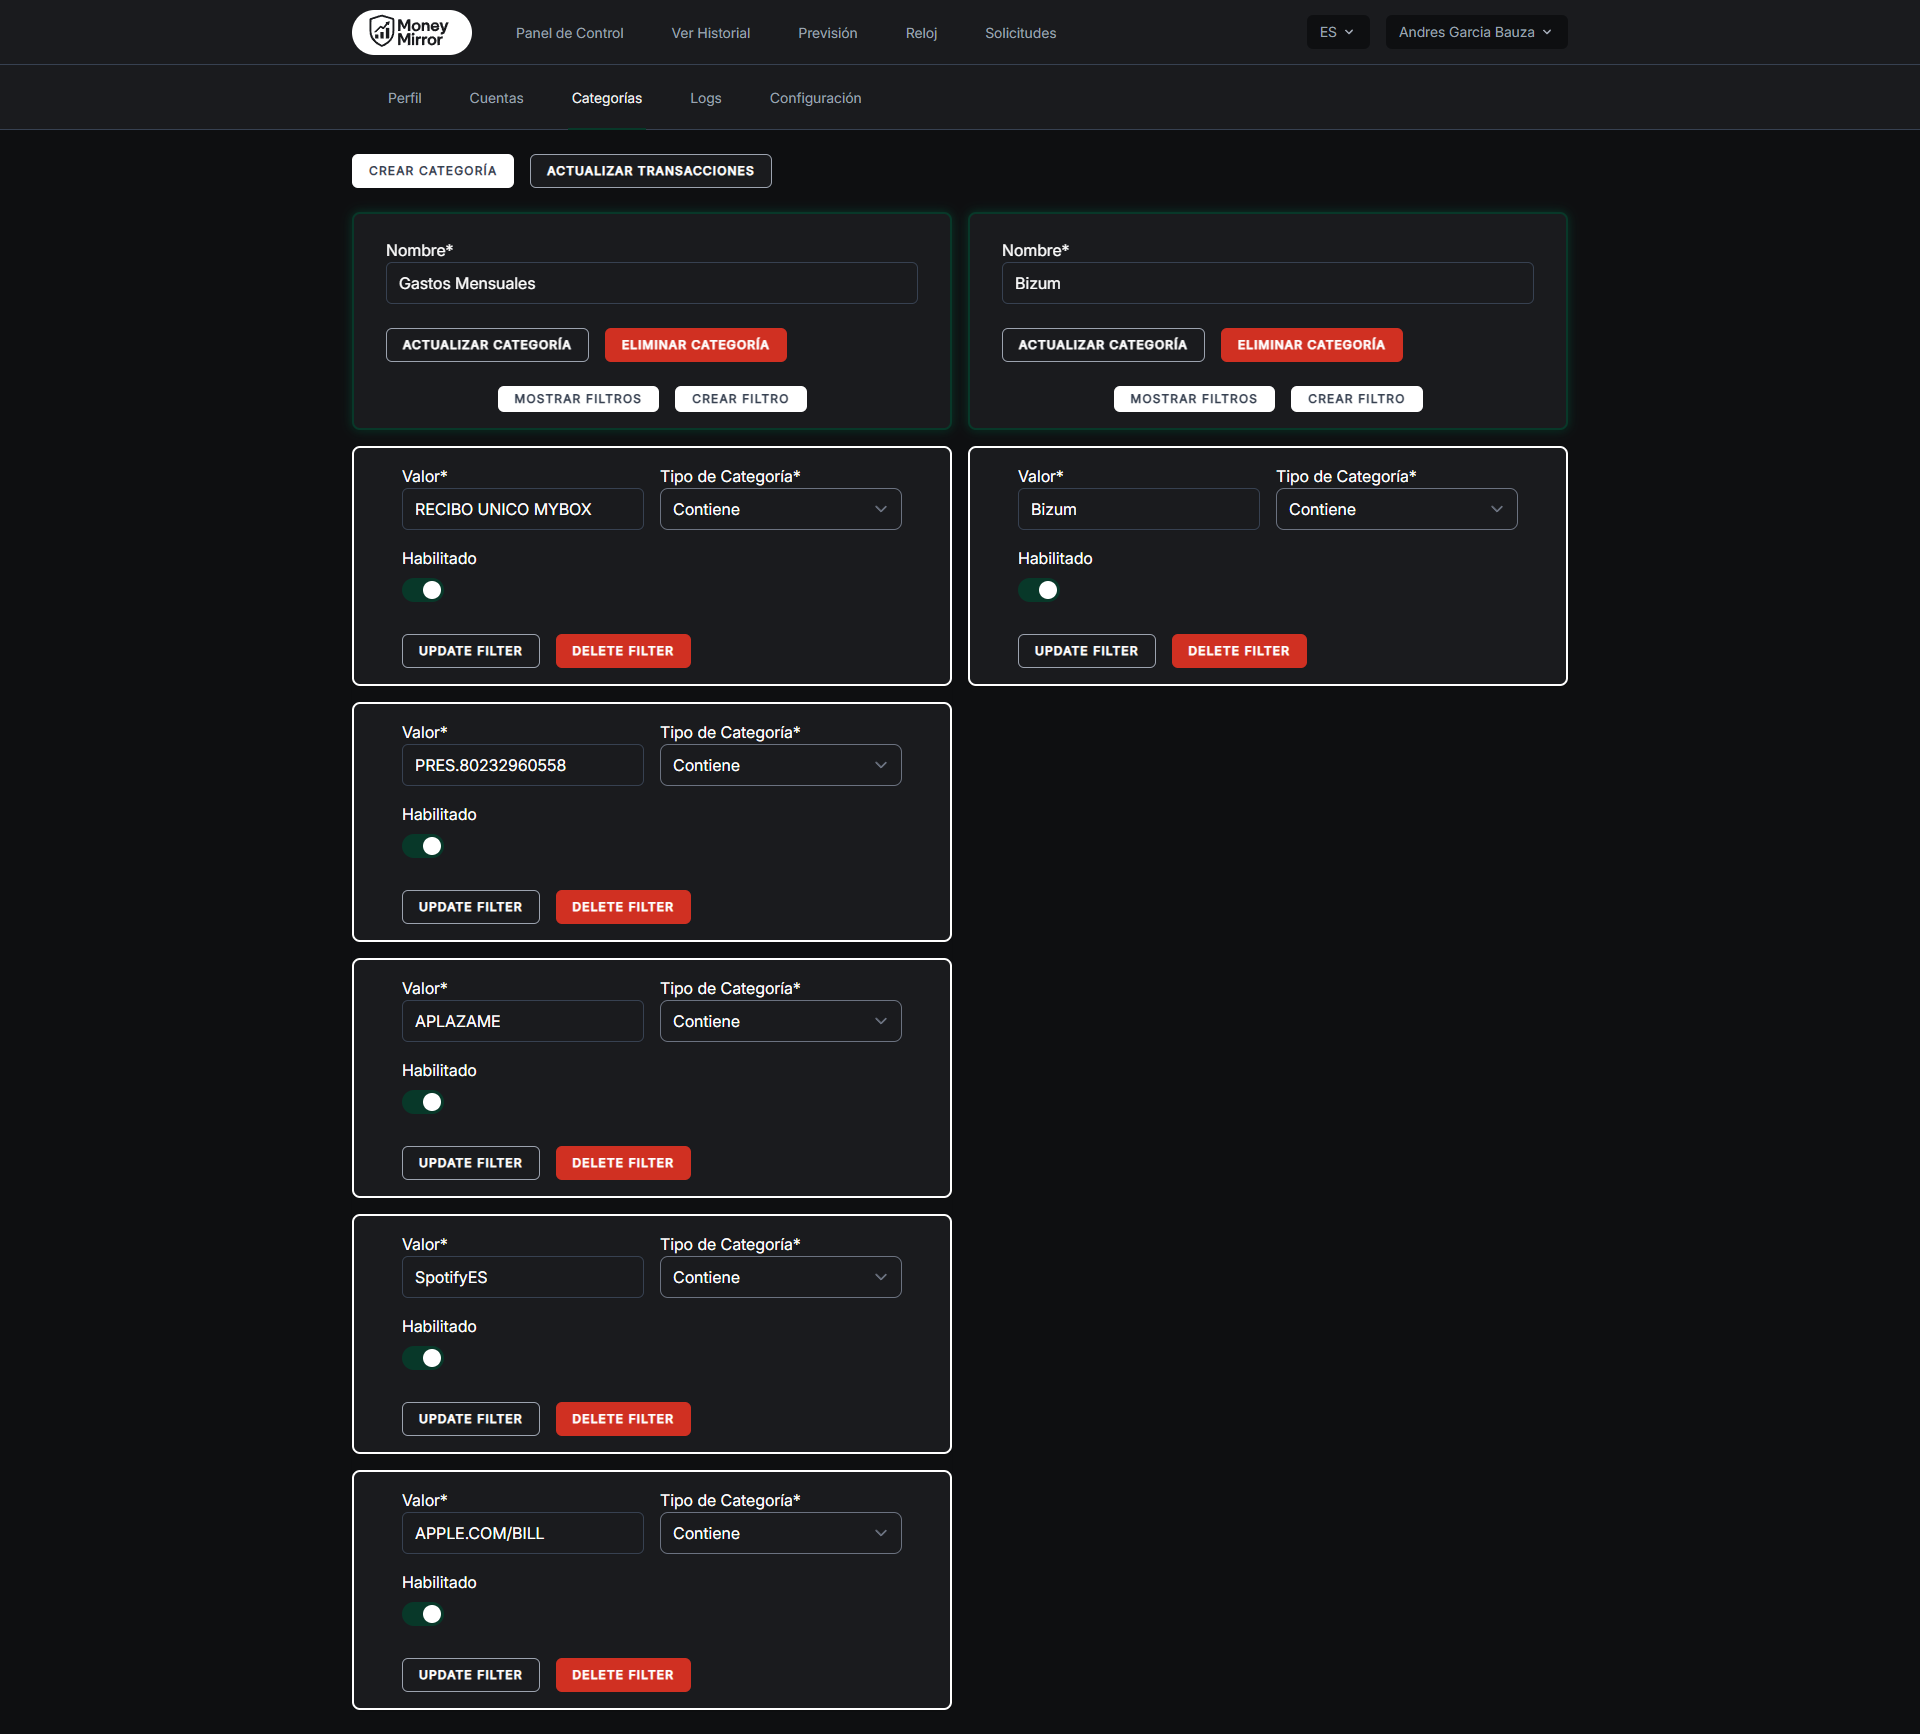This screenshot has width=1920, height=1734.
Task: Toggle Habilitado for RECIBO UNICO MYBOX filter
Action: [423, 590]
